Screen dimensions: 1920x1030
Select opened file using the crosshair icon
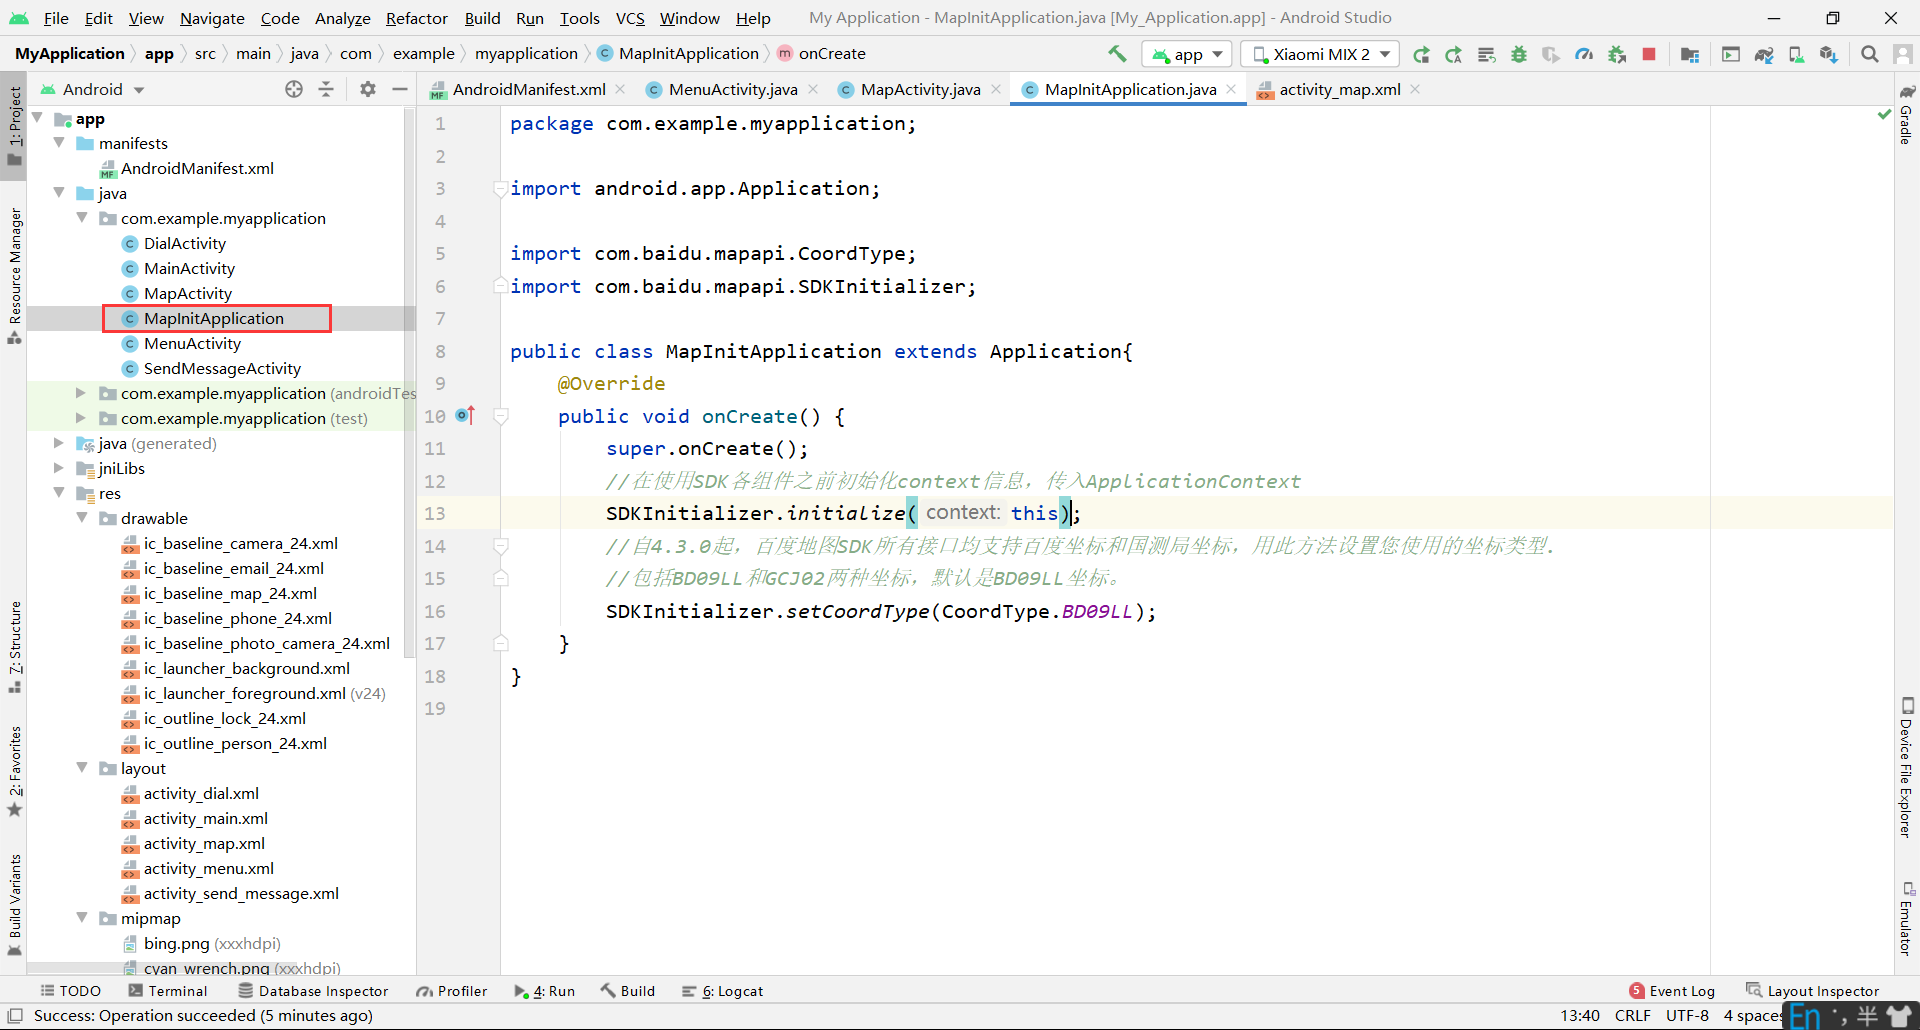(x=294, y=89)
